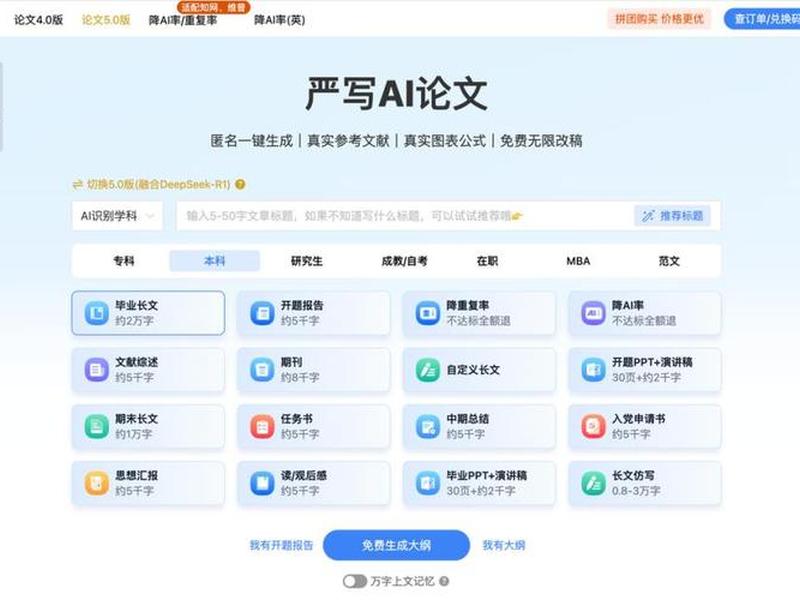The image size is (800, 600).
Task: Open the AI识别学科 dropdown
Action: click(x=117, y=216)
